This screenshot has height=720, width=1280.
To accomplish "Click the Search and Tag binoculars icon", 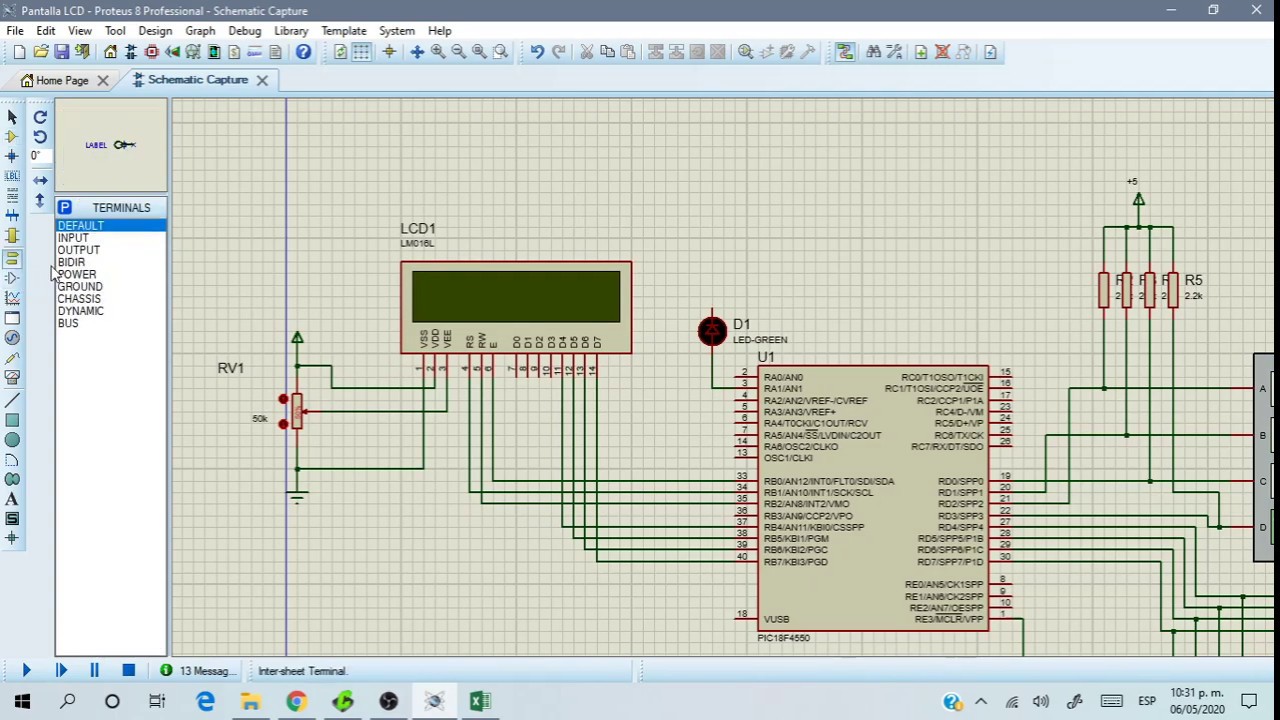I will (x=874, y=52).
